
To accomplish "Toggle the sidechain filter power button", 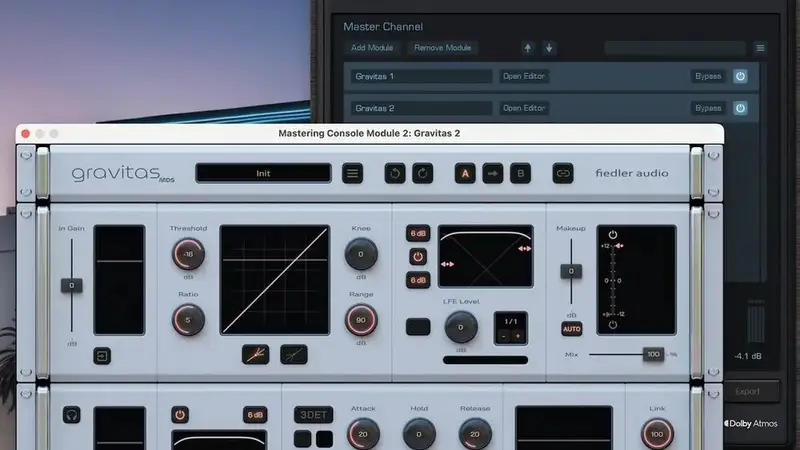I will [x=418, y=257].
